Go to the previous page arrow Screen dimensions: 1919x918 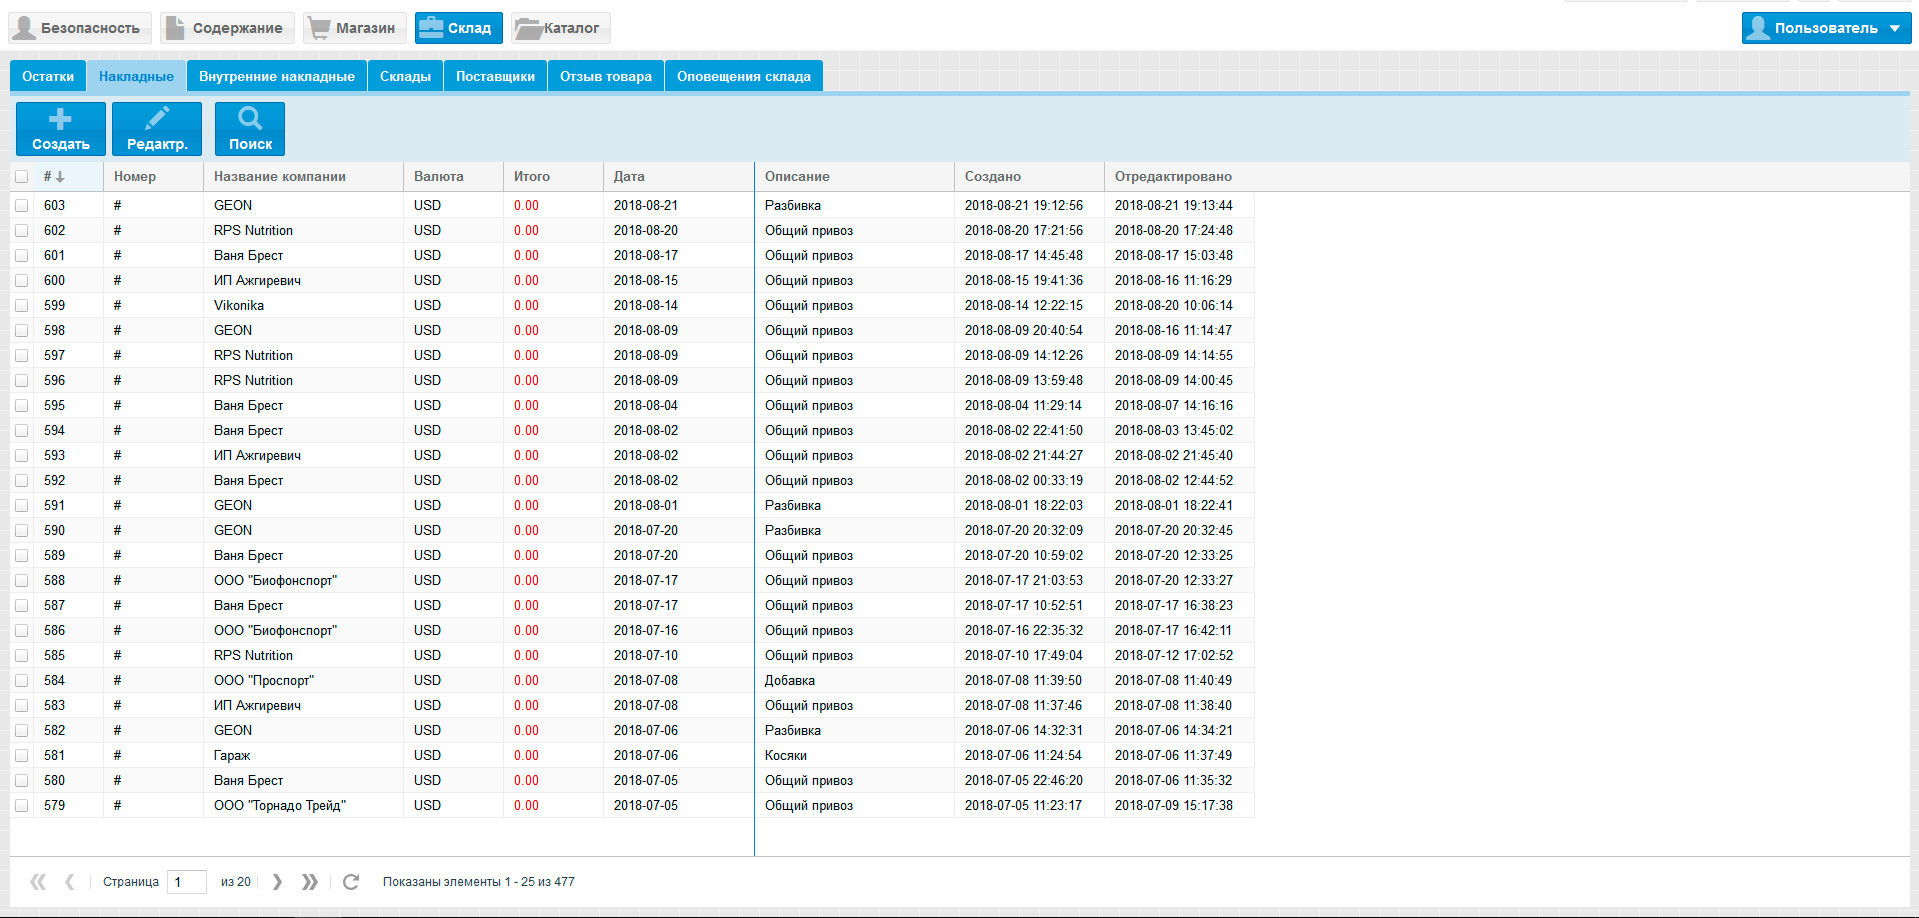(69, 882)
